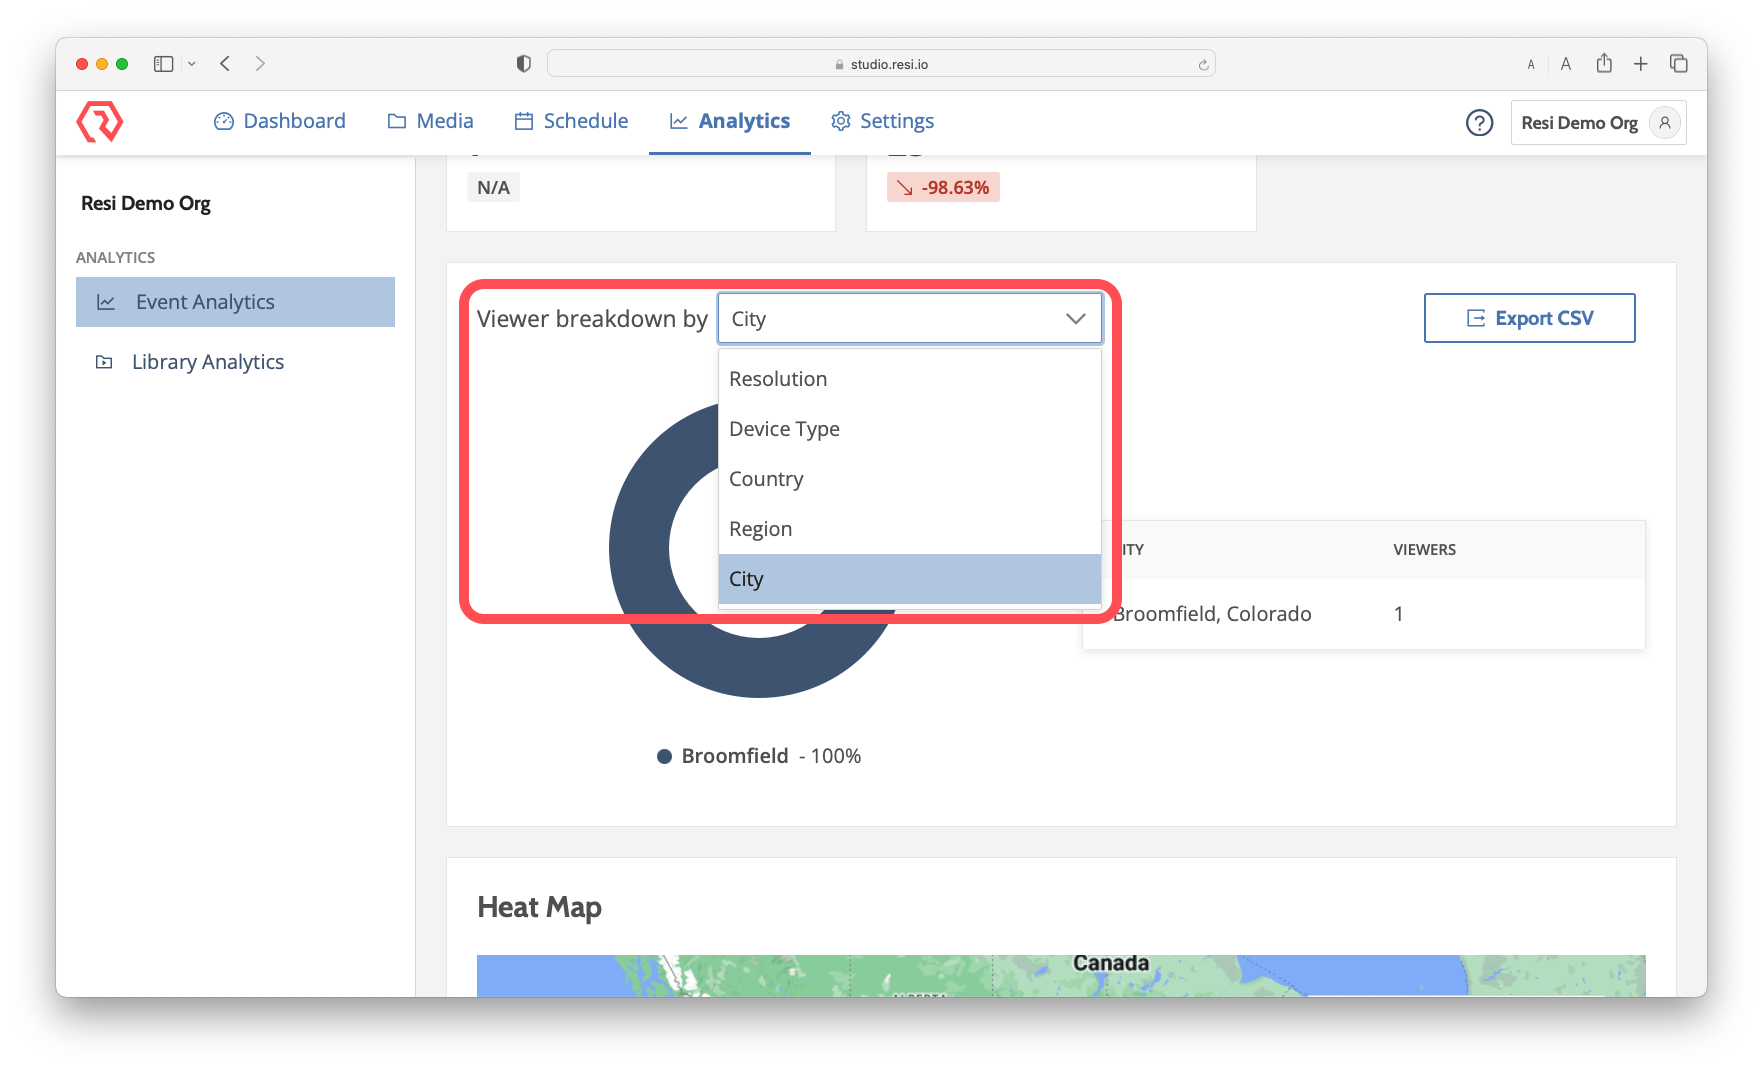Click the Library Analytics folder icon
Screen dimensions: 1763x1071
(x=104, y=361)
